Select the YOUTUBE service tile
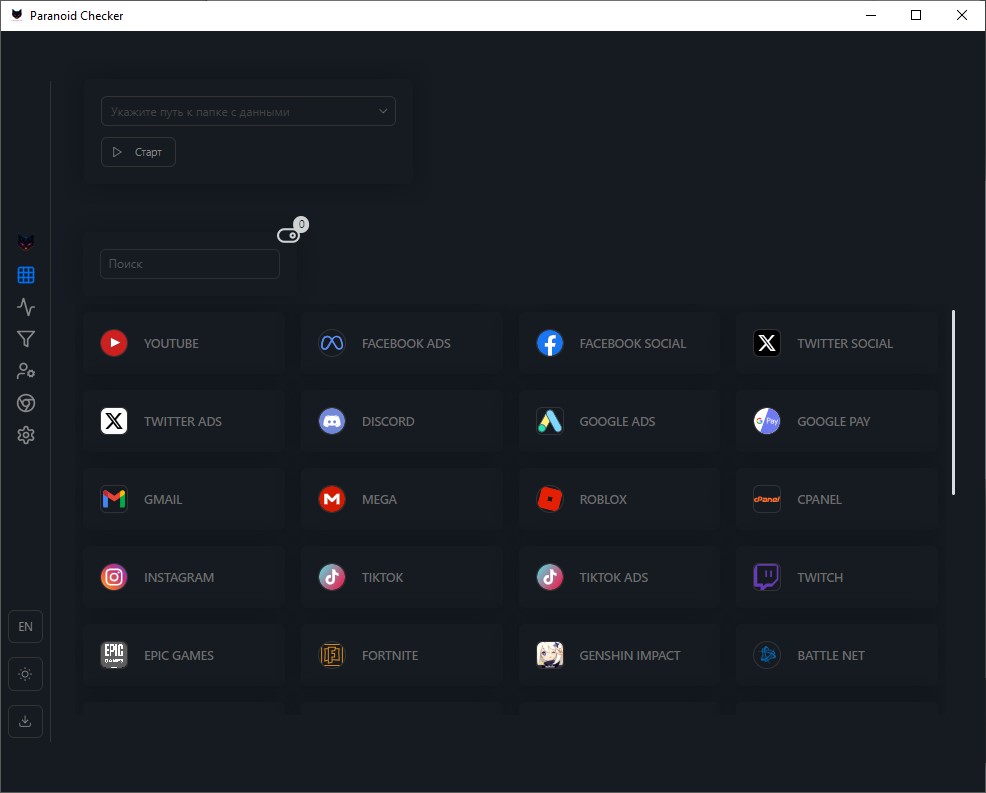The image size is (986, 793). [x=184, y=343]
